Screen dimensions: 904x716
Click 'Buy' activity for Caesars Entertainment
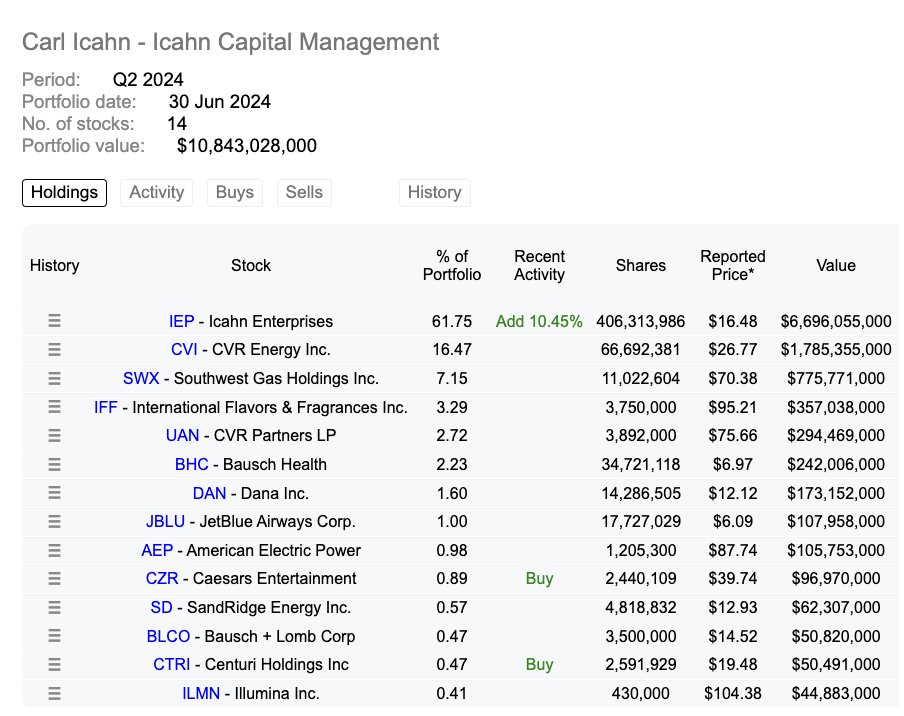tap(540, 578)
